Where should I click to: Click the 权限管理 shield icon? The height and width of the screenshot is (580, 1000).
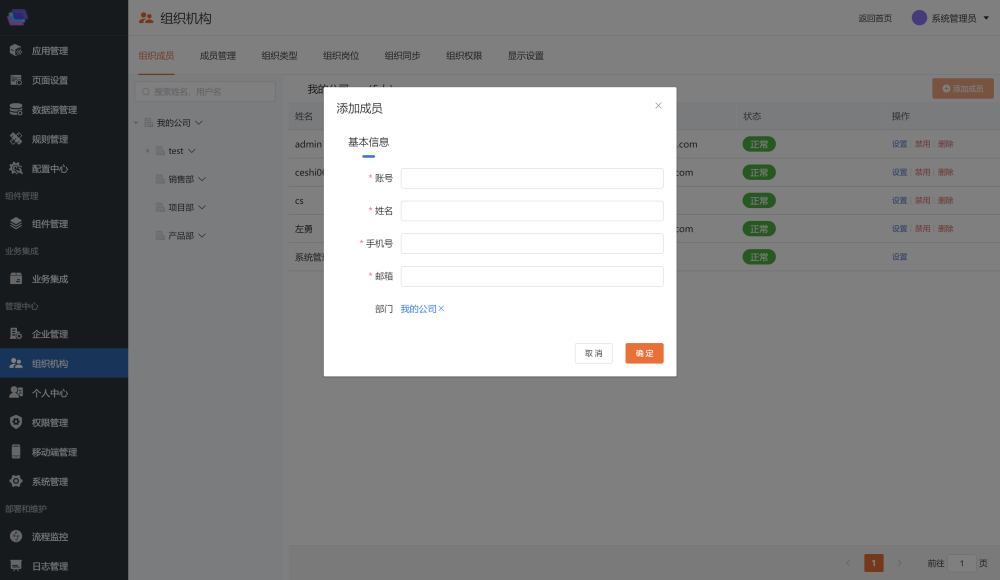(16, 422)
